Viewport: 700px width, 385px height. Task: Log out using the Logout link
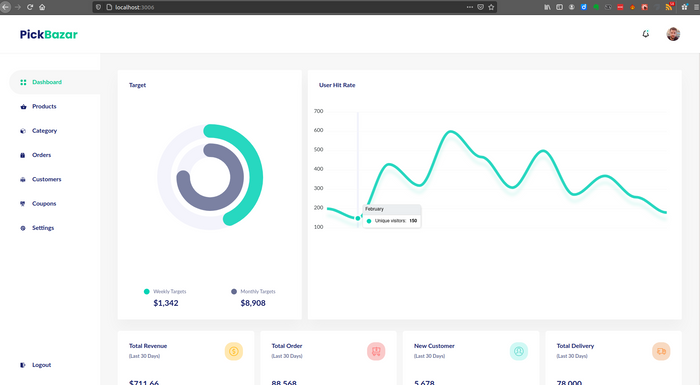[x=42, y=365]
